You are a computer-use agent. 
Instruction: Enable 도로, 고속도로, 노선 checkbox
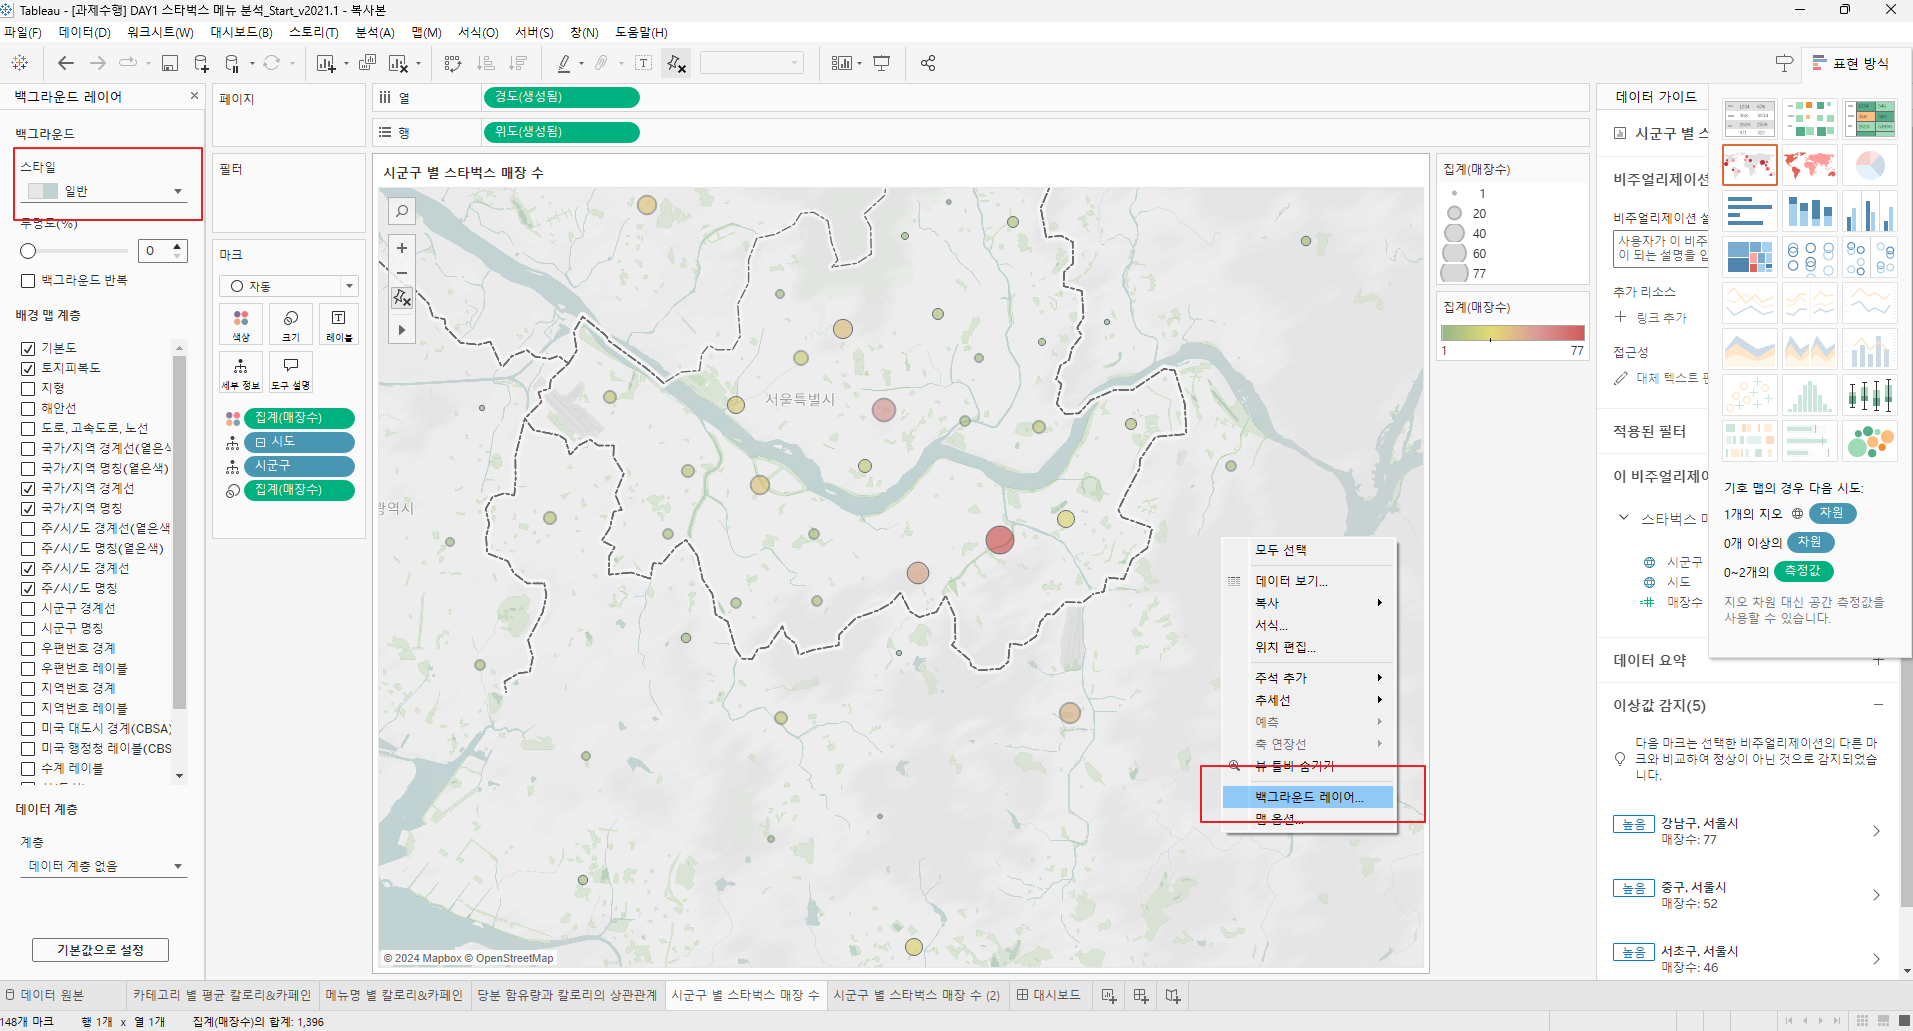tap(28, 428)
